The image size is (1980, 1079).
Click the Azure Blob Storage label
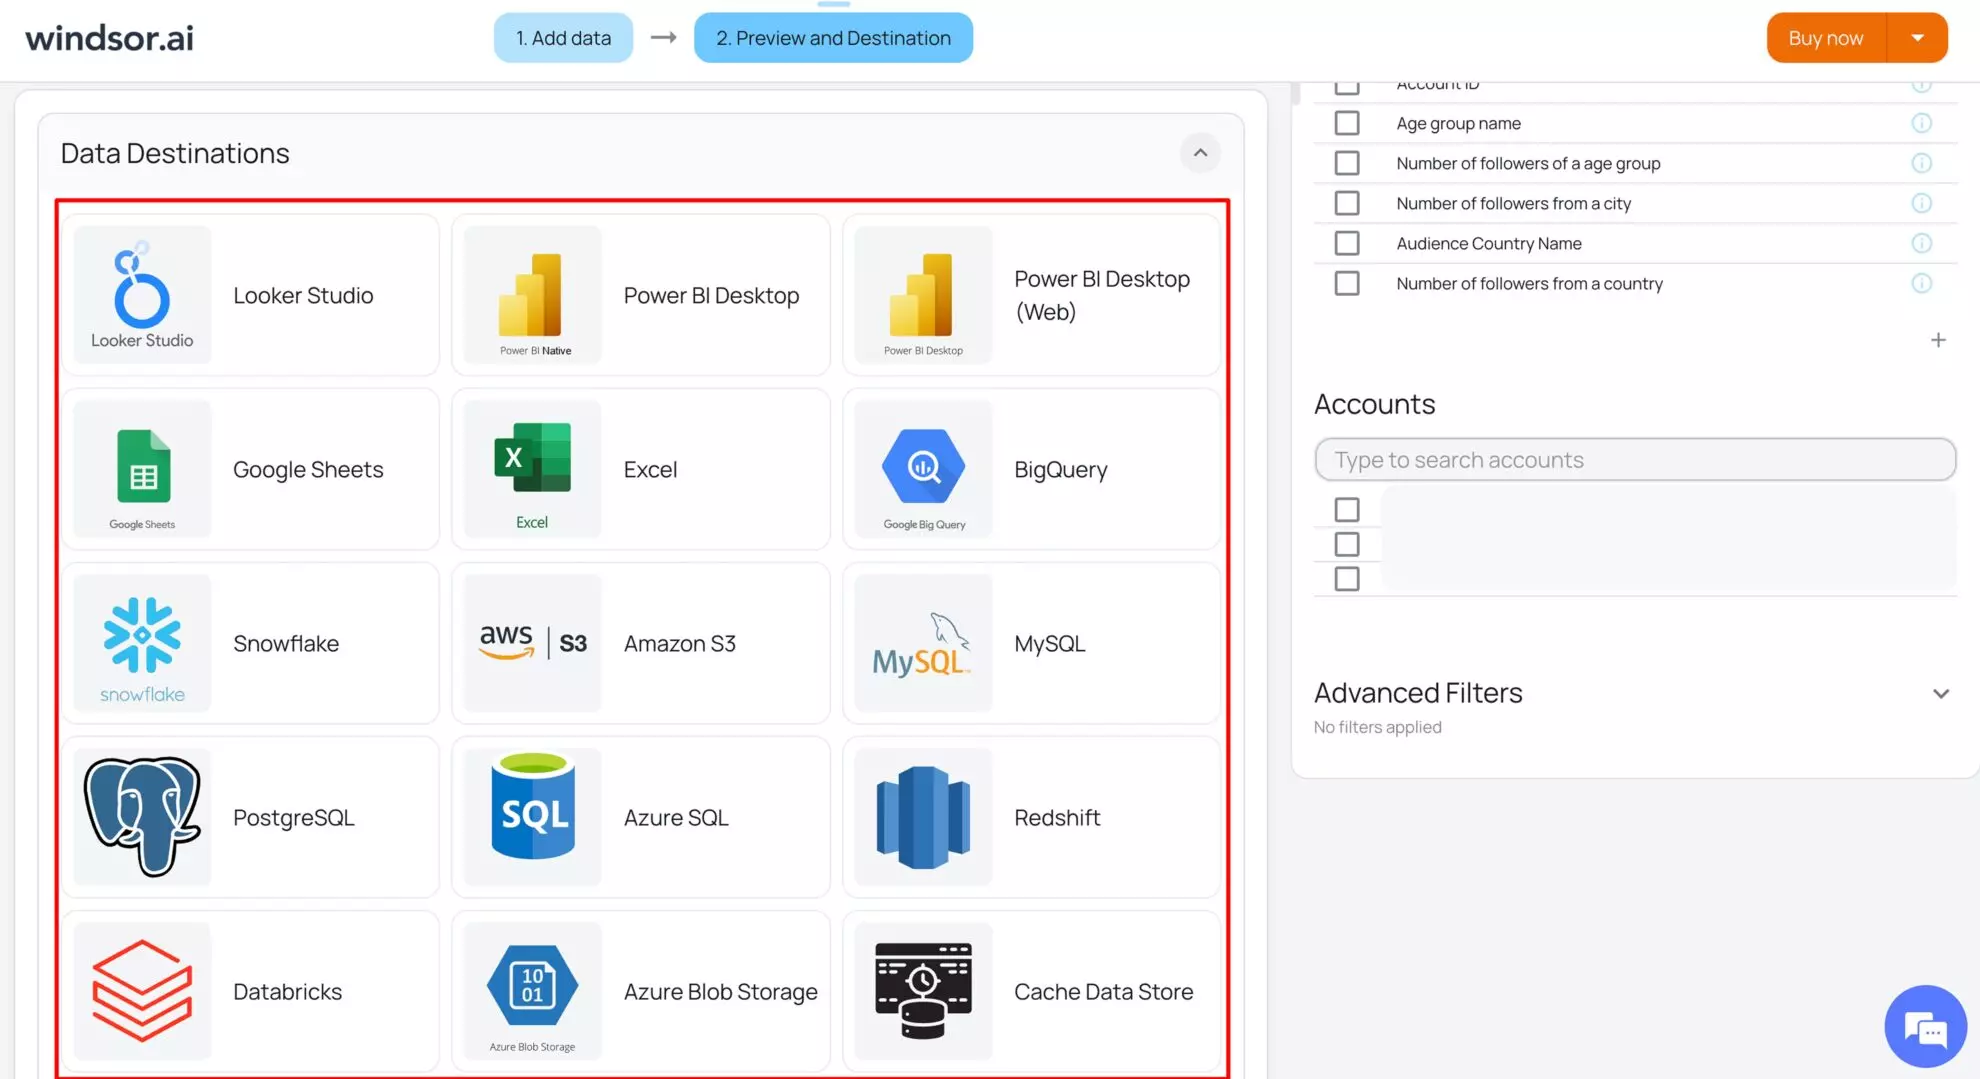(x=720, y=991)
